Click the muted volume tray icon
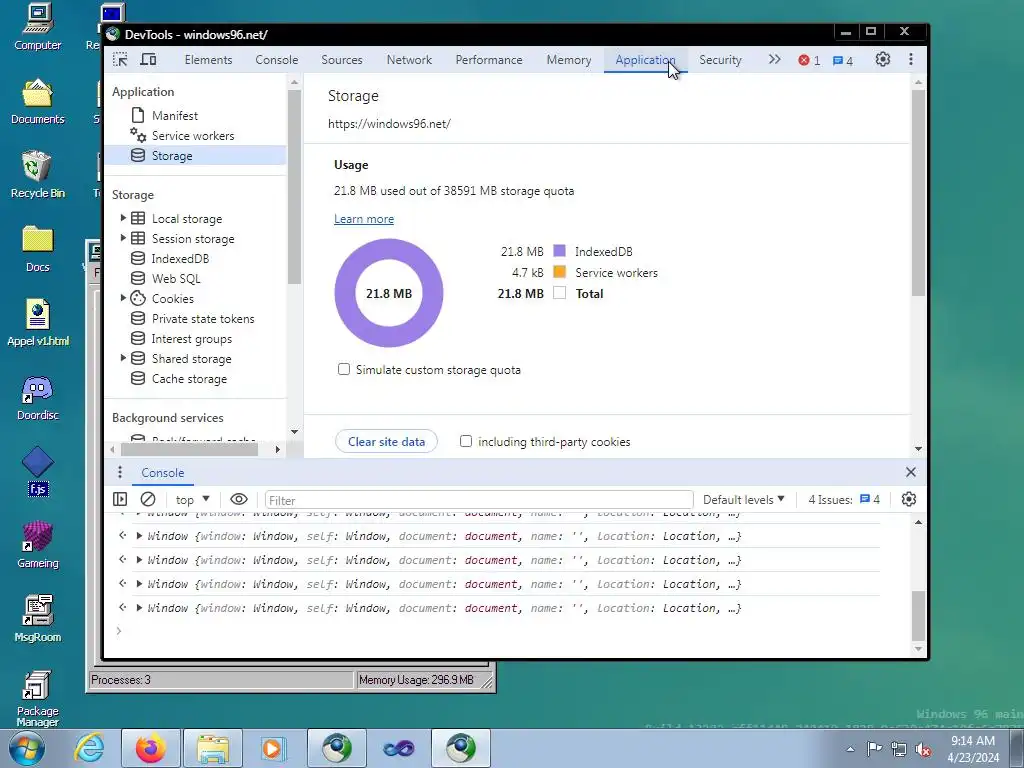 click(923, 749)
